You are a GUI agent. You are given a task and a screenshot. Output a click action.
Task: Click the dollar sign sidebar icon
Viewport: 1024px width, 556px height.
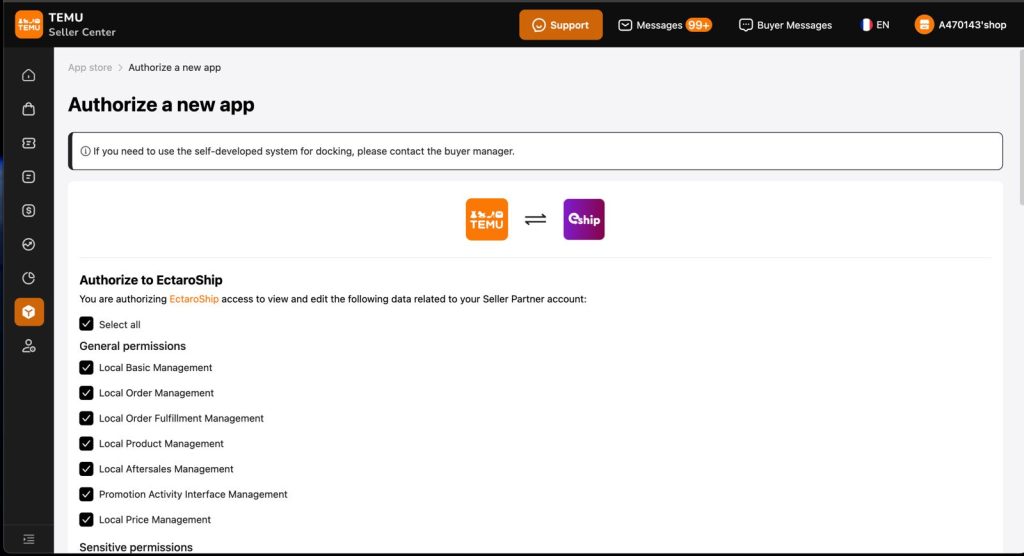(x=28, y=211)
